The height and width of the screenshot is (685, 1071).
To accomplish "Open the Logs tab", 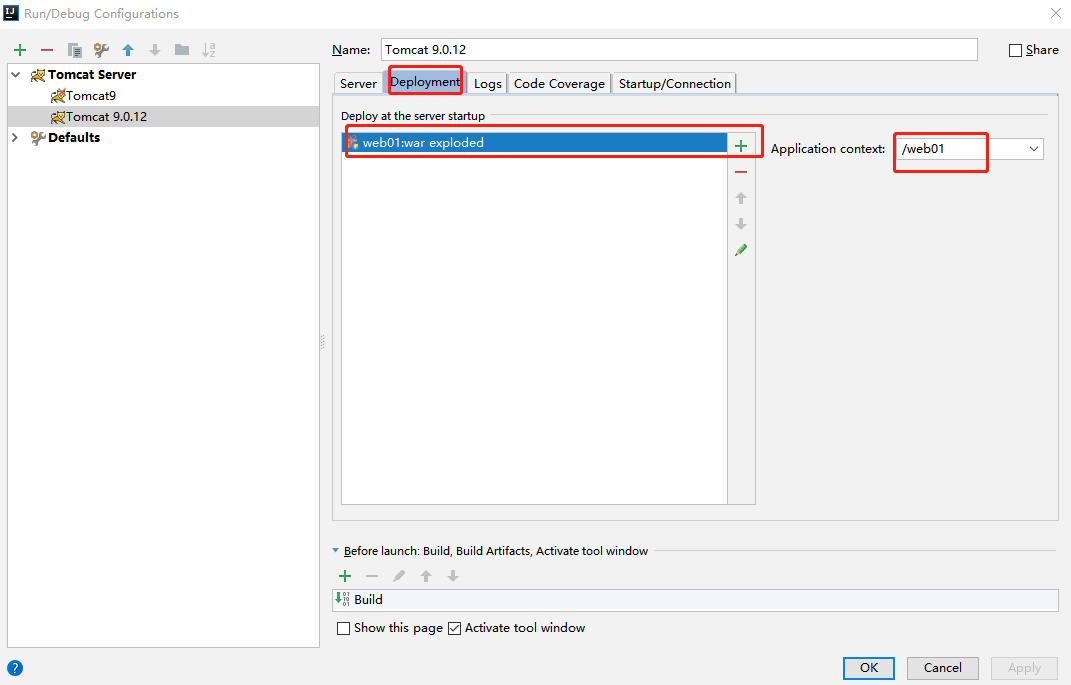I will [488, 83].
